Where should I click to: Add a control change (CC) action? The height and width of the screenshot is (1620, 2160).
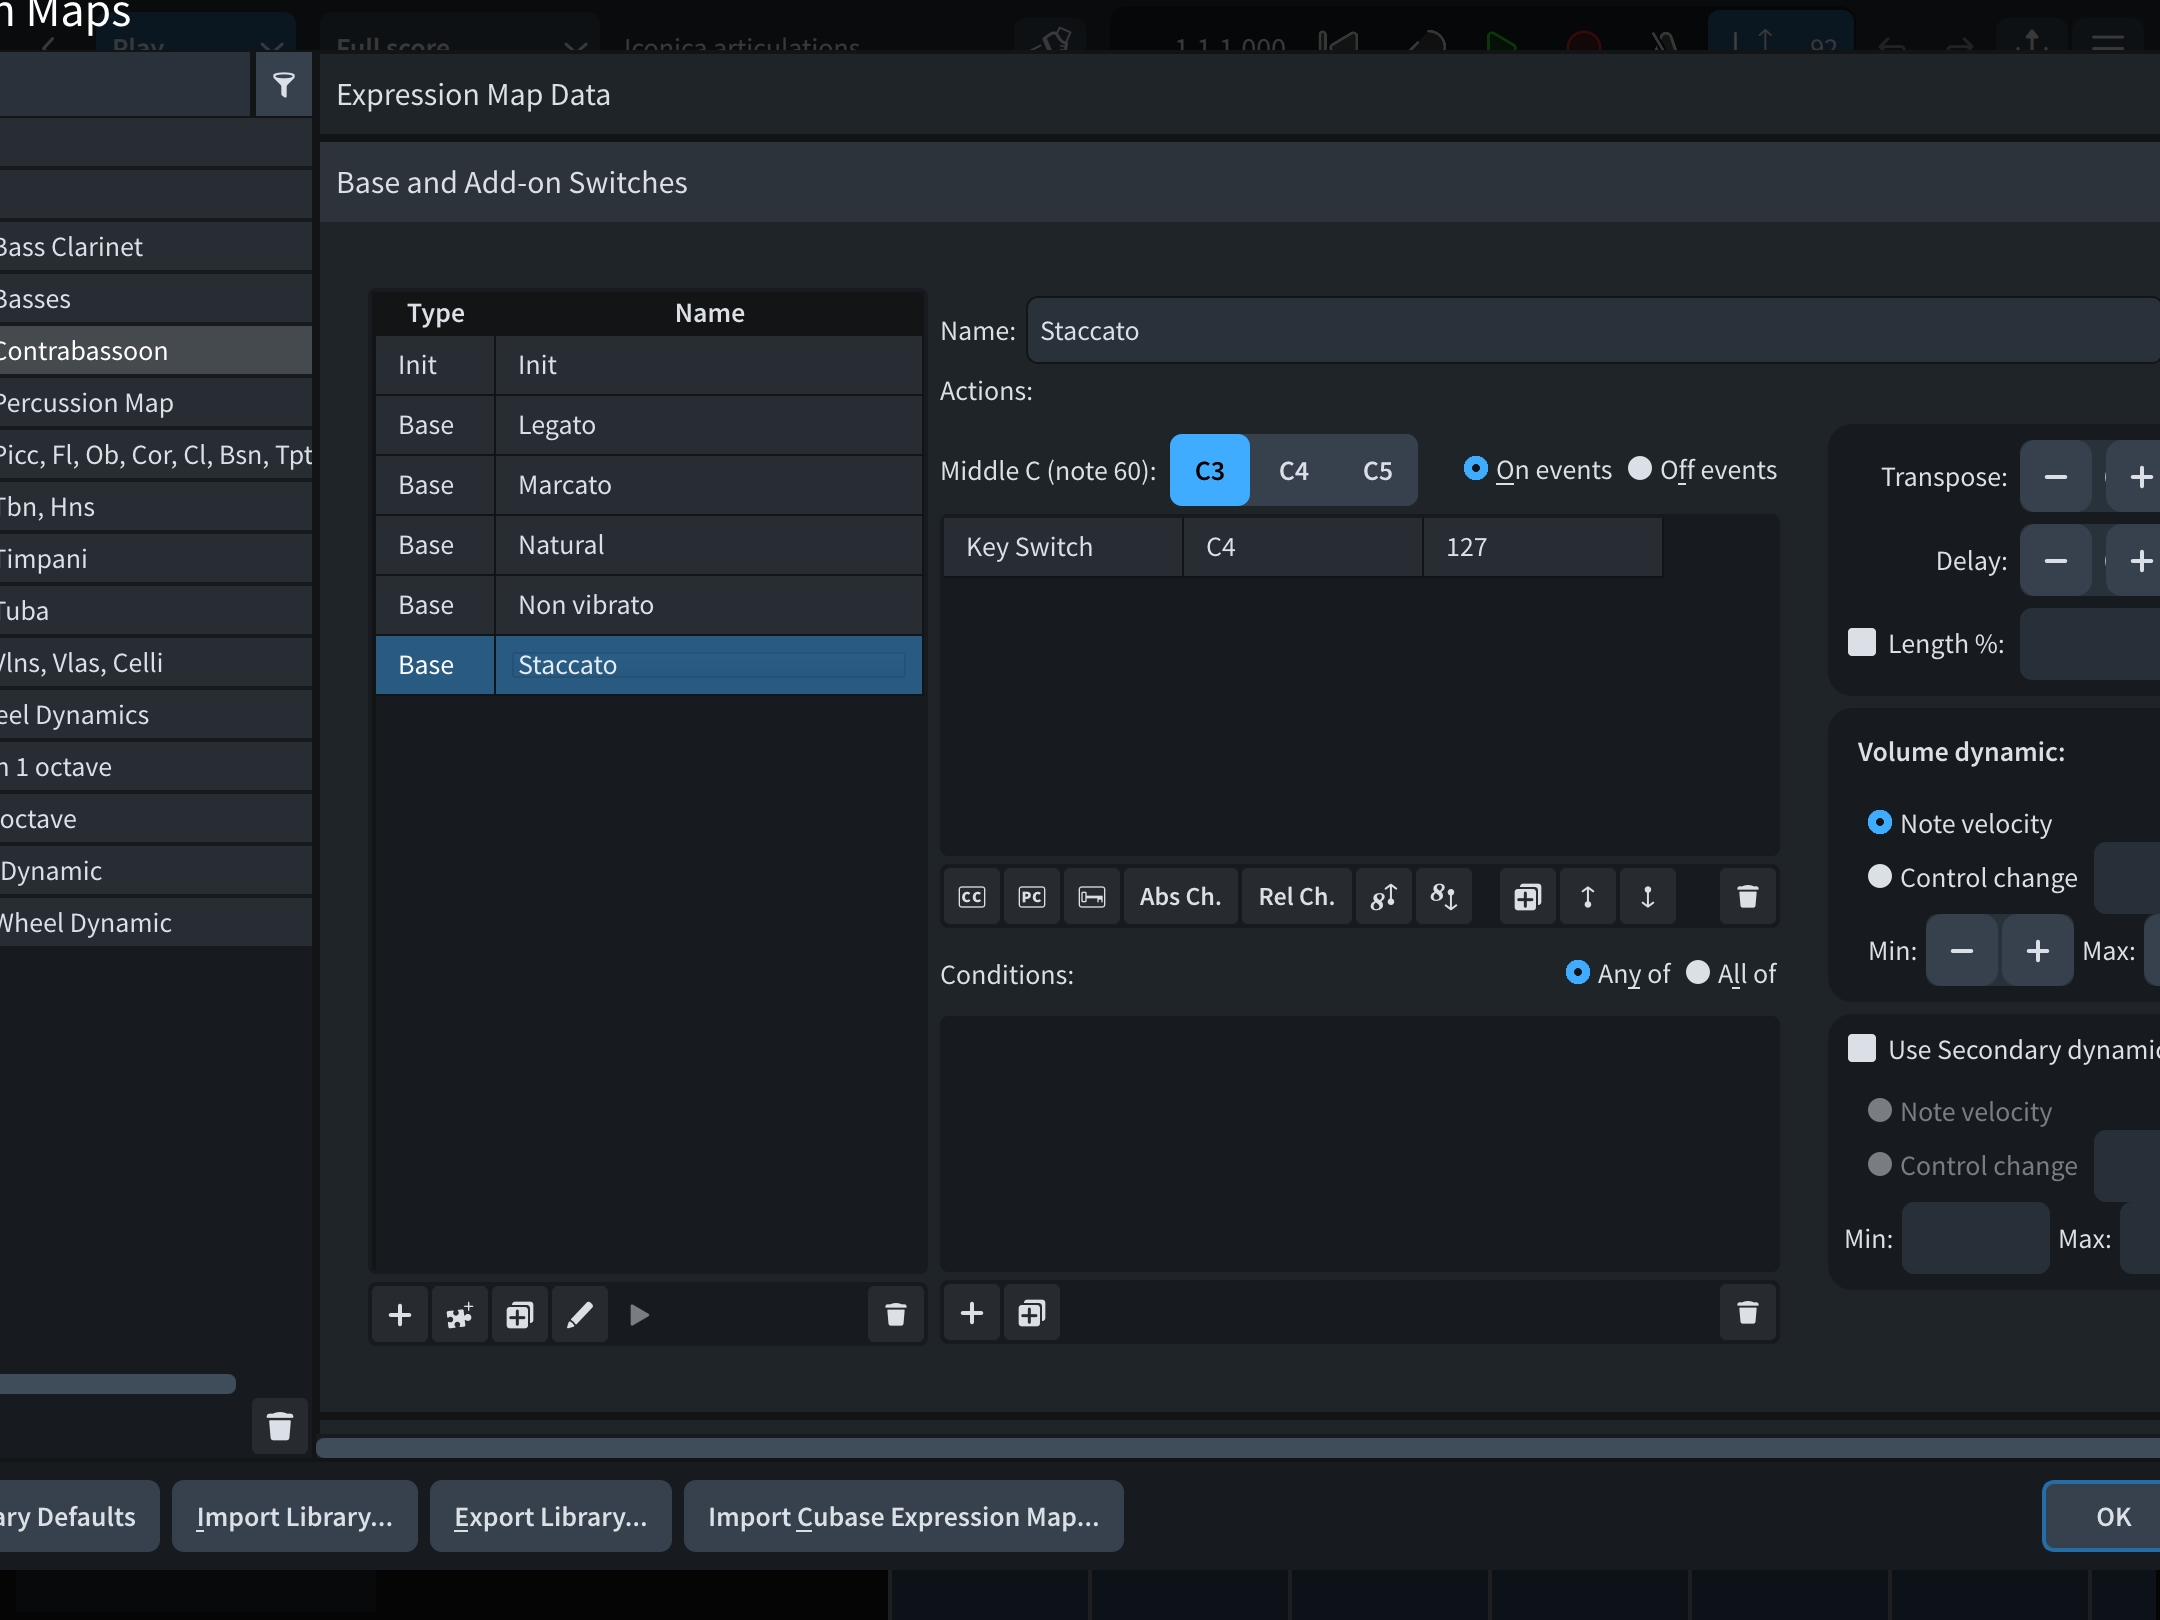point(972,897)
